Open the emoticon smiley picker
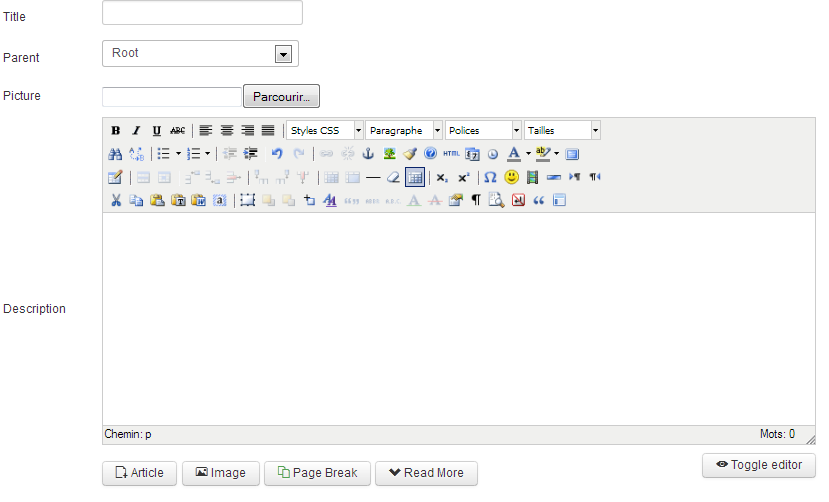 [x=511, y=177]
